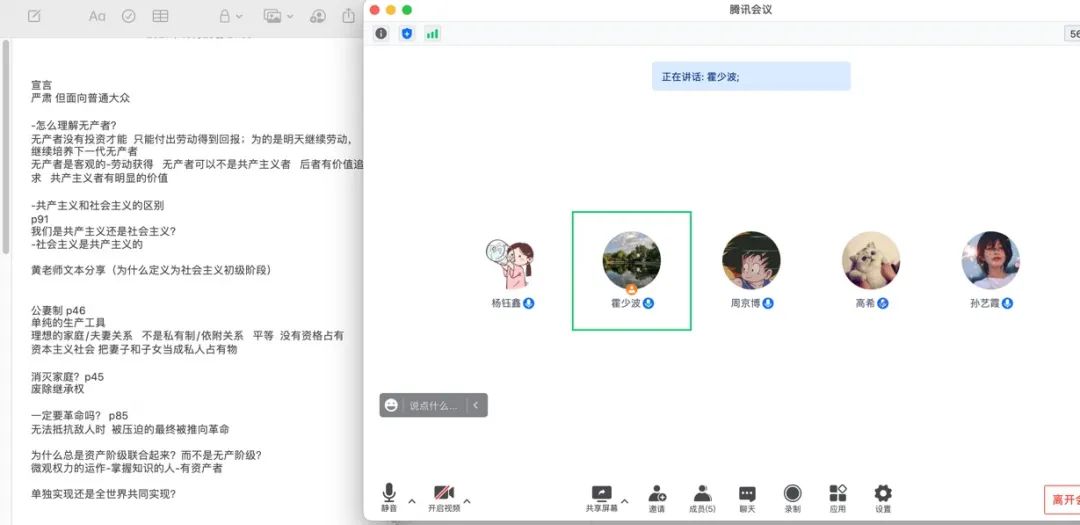
Task: Open the Notes lock dropdown
Action: (230, 16)
